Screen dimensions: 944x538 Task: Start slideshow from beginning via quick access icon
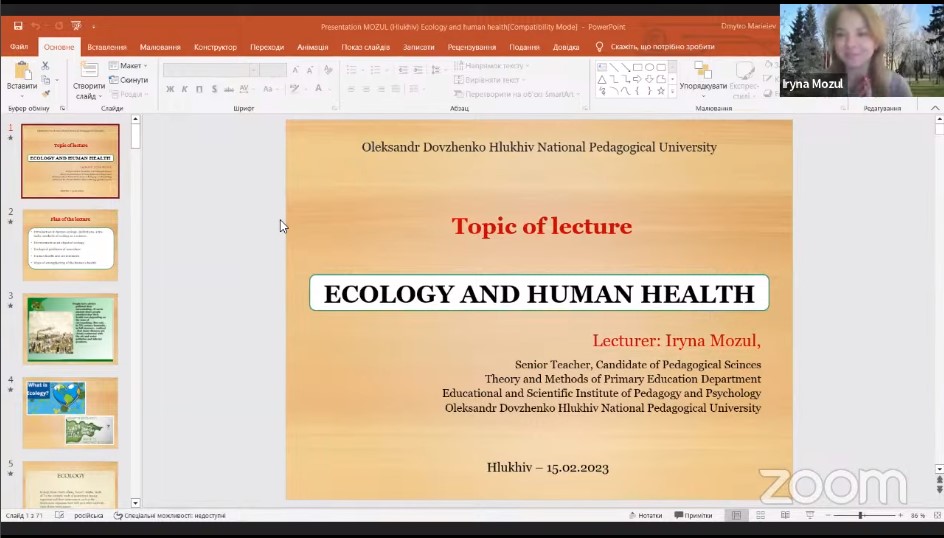[x=76, y=26]
